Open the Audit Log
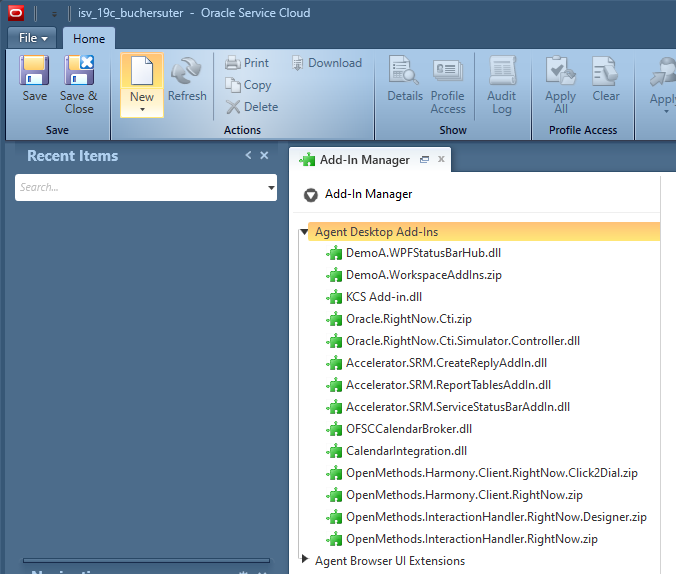The height and width of the screenshot is (574, 676). 501,85
